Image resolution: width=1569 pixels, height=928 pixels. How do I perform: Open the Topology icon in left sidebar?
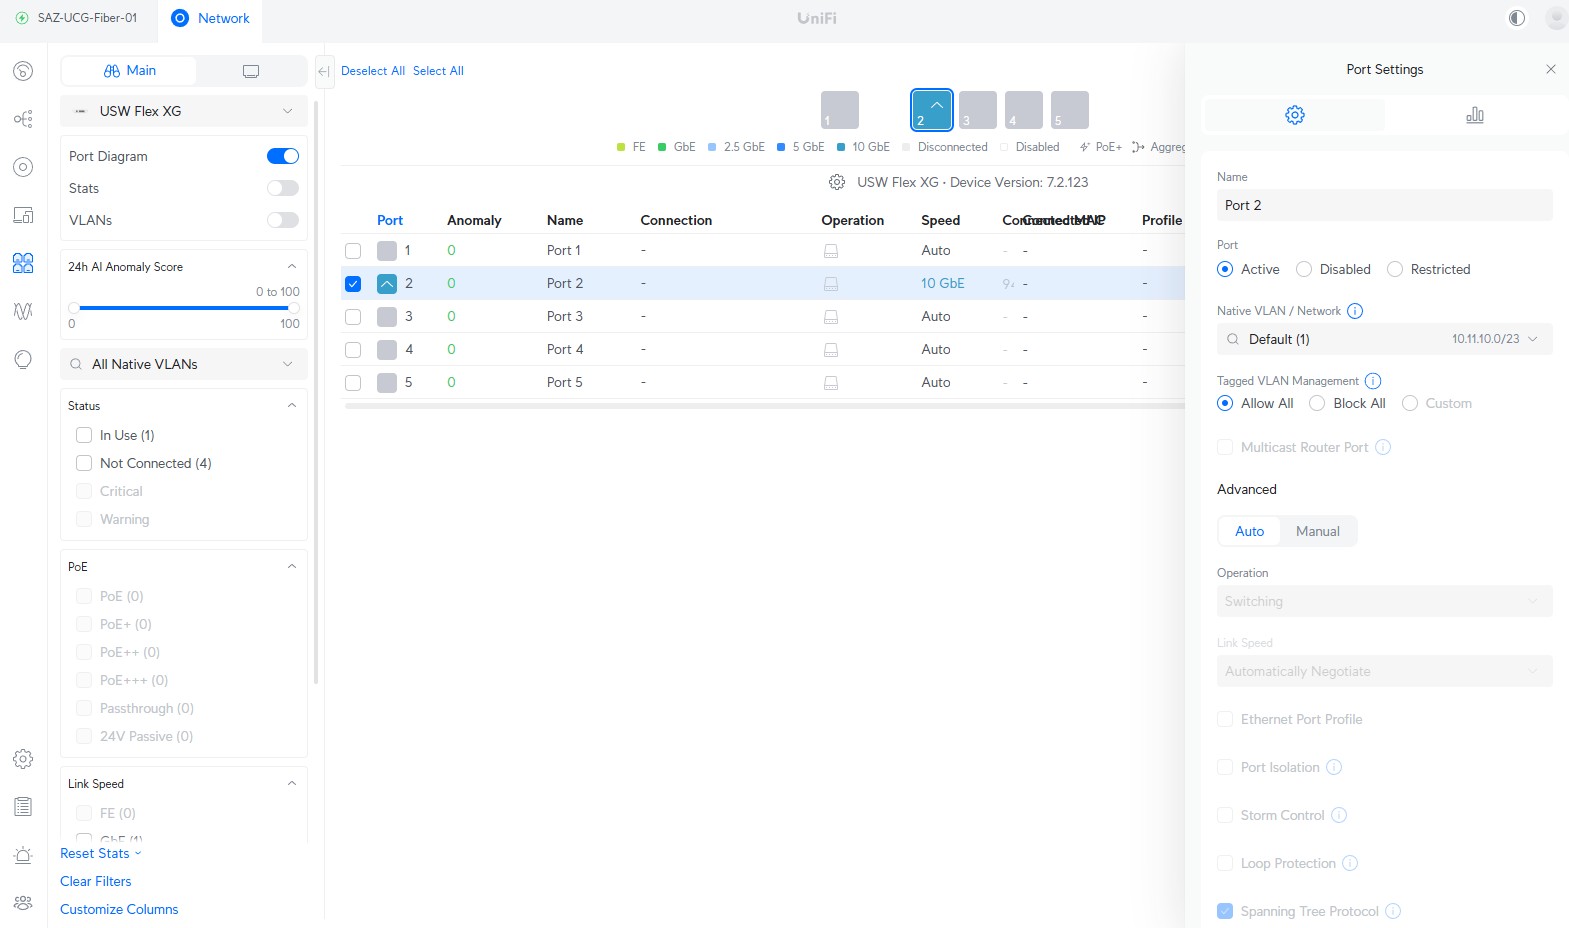(x=23, y=119)
